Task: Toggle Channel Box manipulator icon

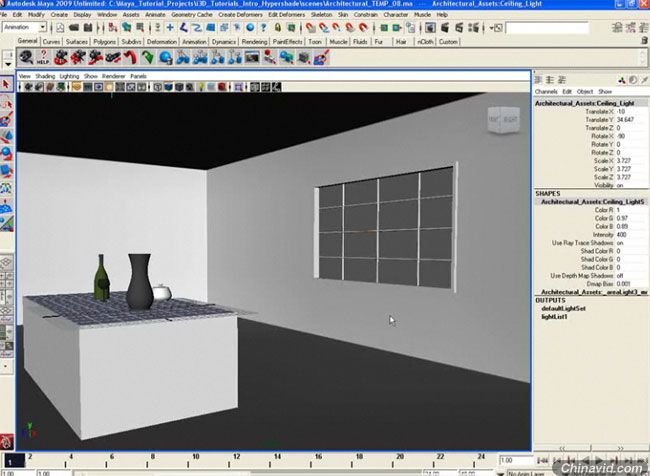Action: click(x=621, y=80)
